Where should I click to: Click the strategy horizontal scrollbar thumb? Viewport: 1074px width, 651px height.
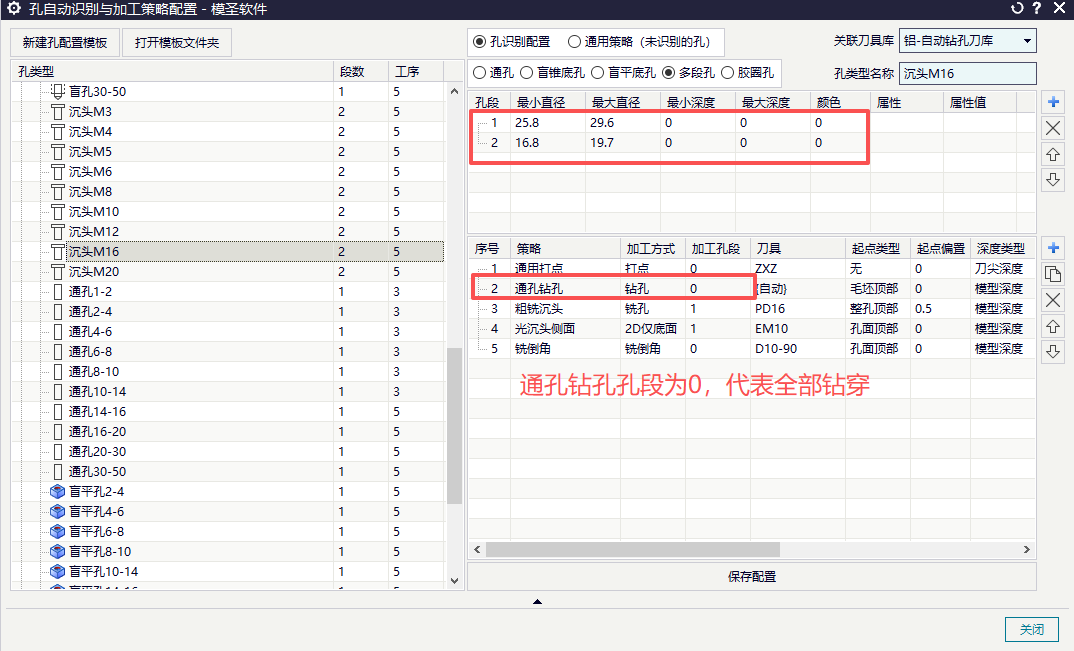[633, 550]
